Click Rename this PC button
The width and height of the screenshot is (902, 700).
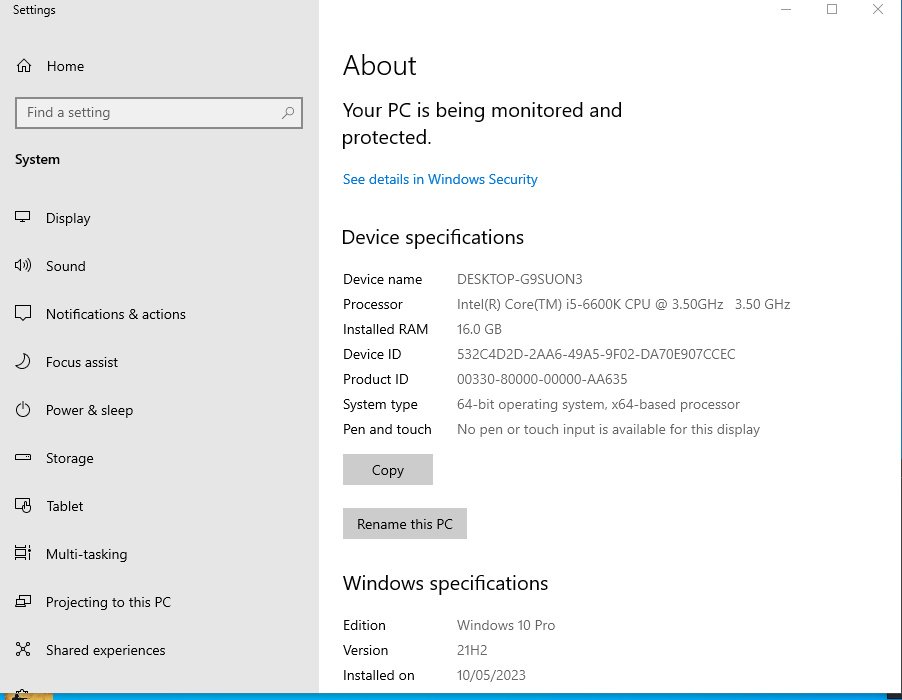[x=404, y=523]
